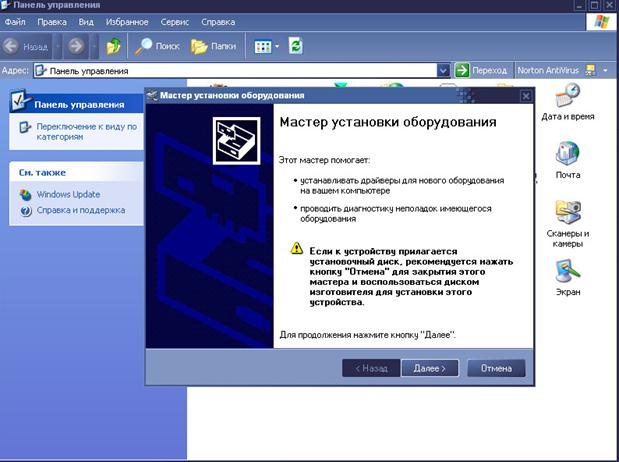Open the Дата и время icon

point(567,102)
